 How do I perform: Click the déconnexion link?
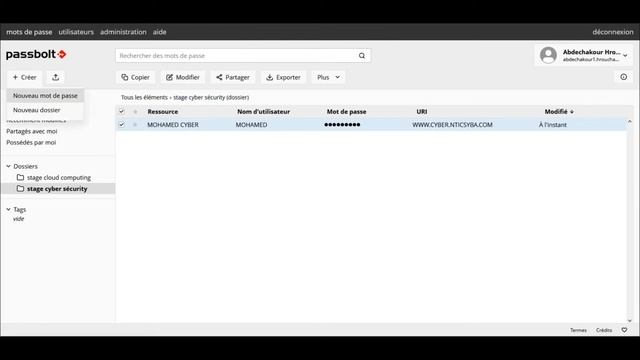pyautogui.click(x=613, y=32)
